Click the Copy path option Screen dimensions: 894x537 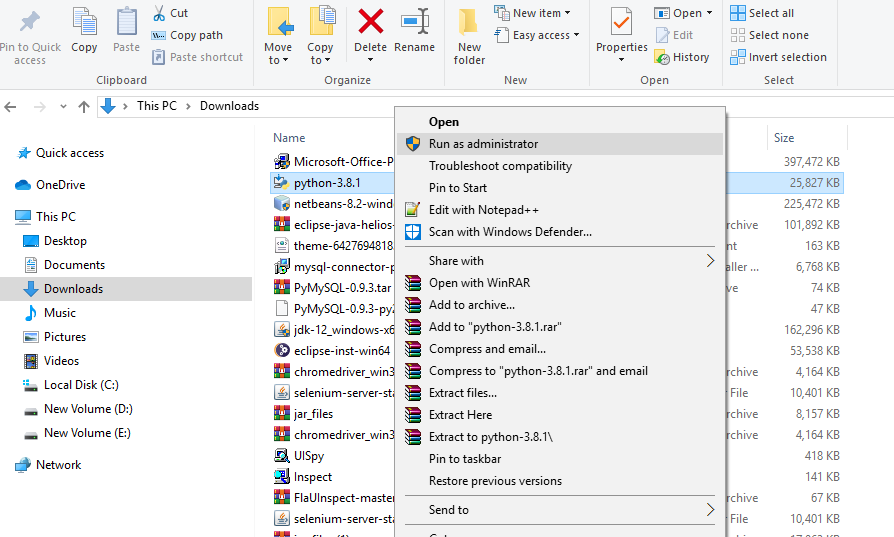[x=187, y=35]
